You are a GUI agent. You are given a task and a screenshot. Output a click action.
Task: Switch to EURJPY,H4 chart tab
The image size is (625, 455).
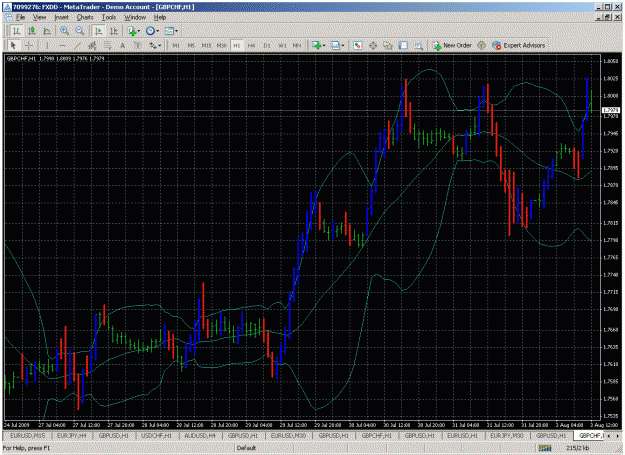tap(71, 436)
